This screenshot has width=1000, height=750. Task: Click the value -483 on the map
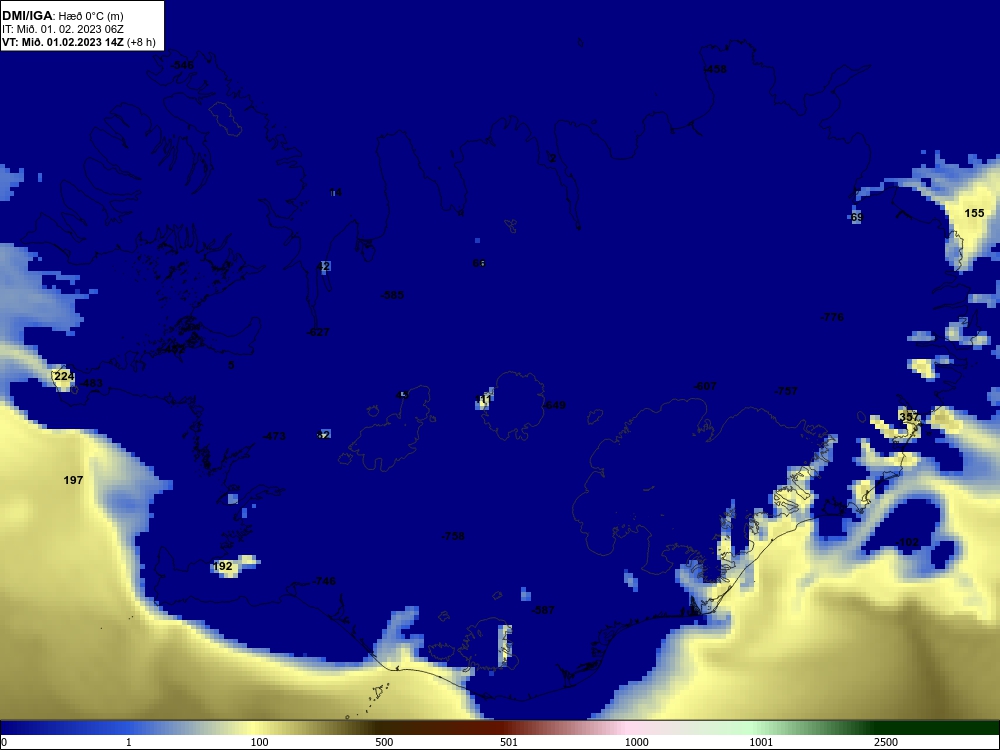[91, 383]
